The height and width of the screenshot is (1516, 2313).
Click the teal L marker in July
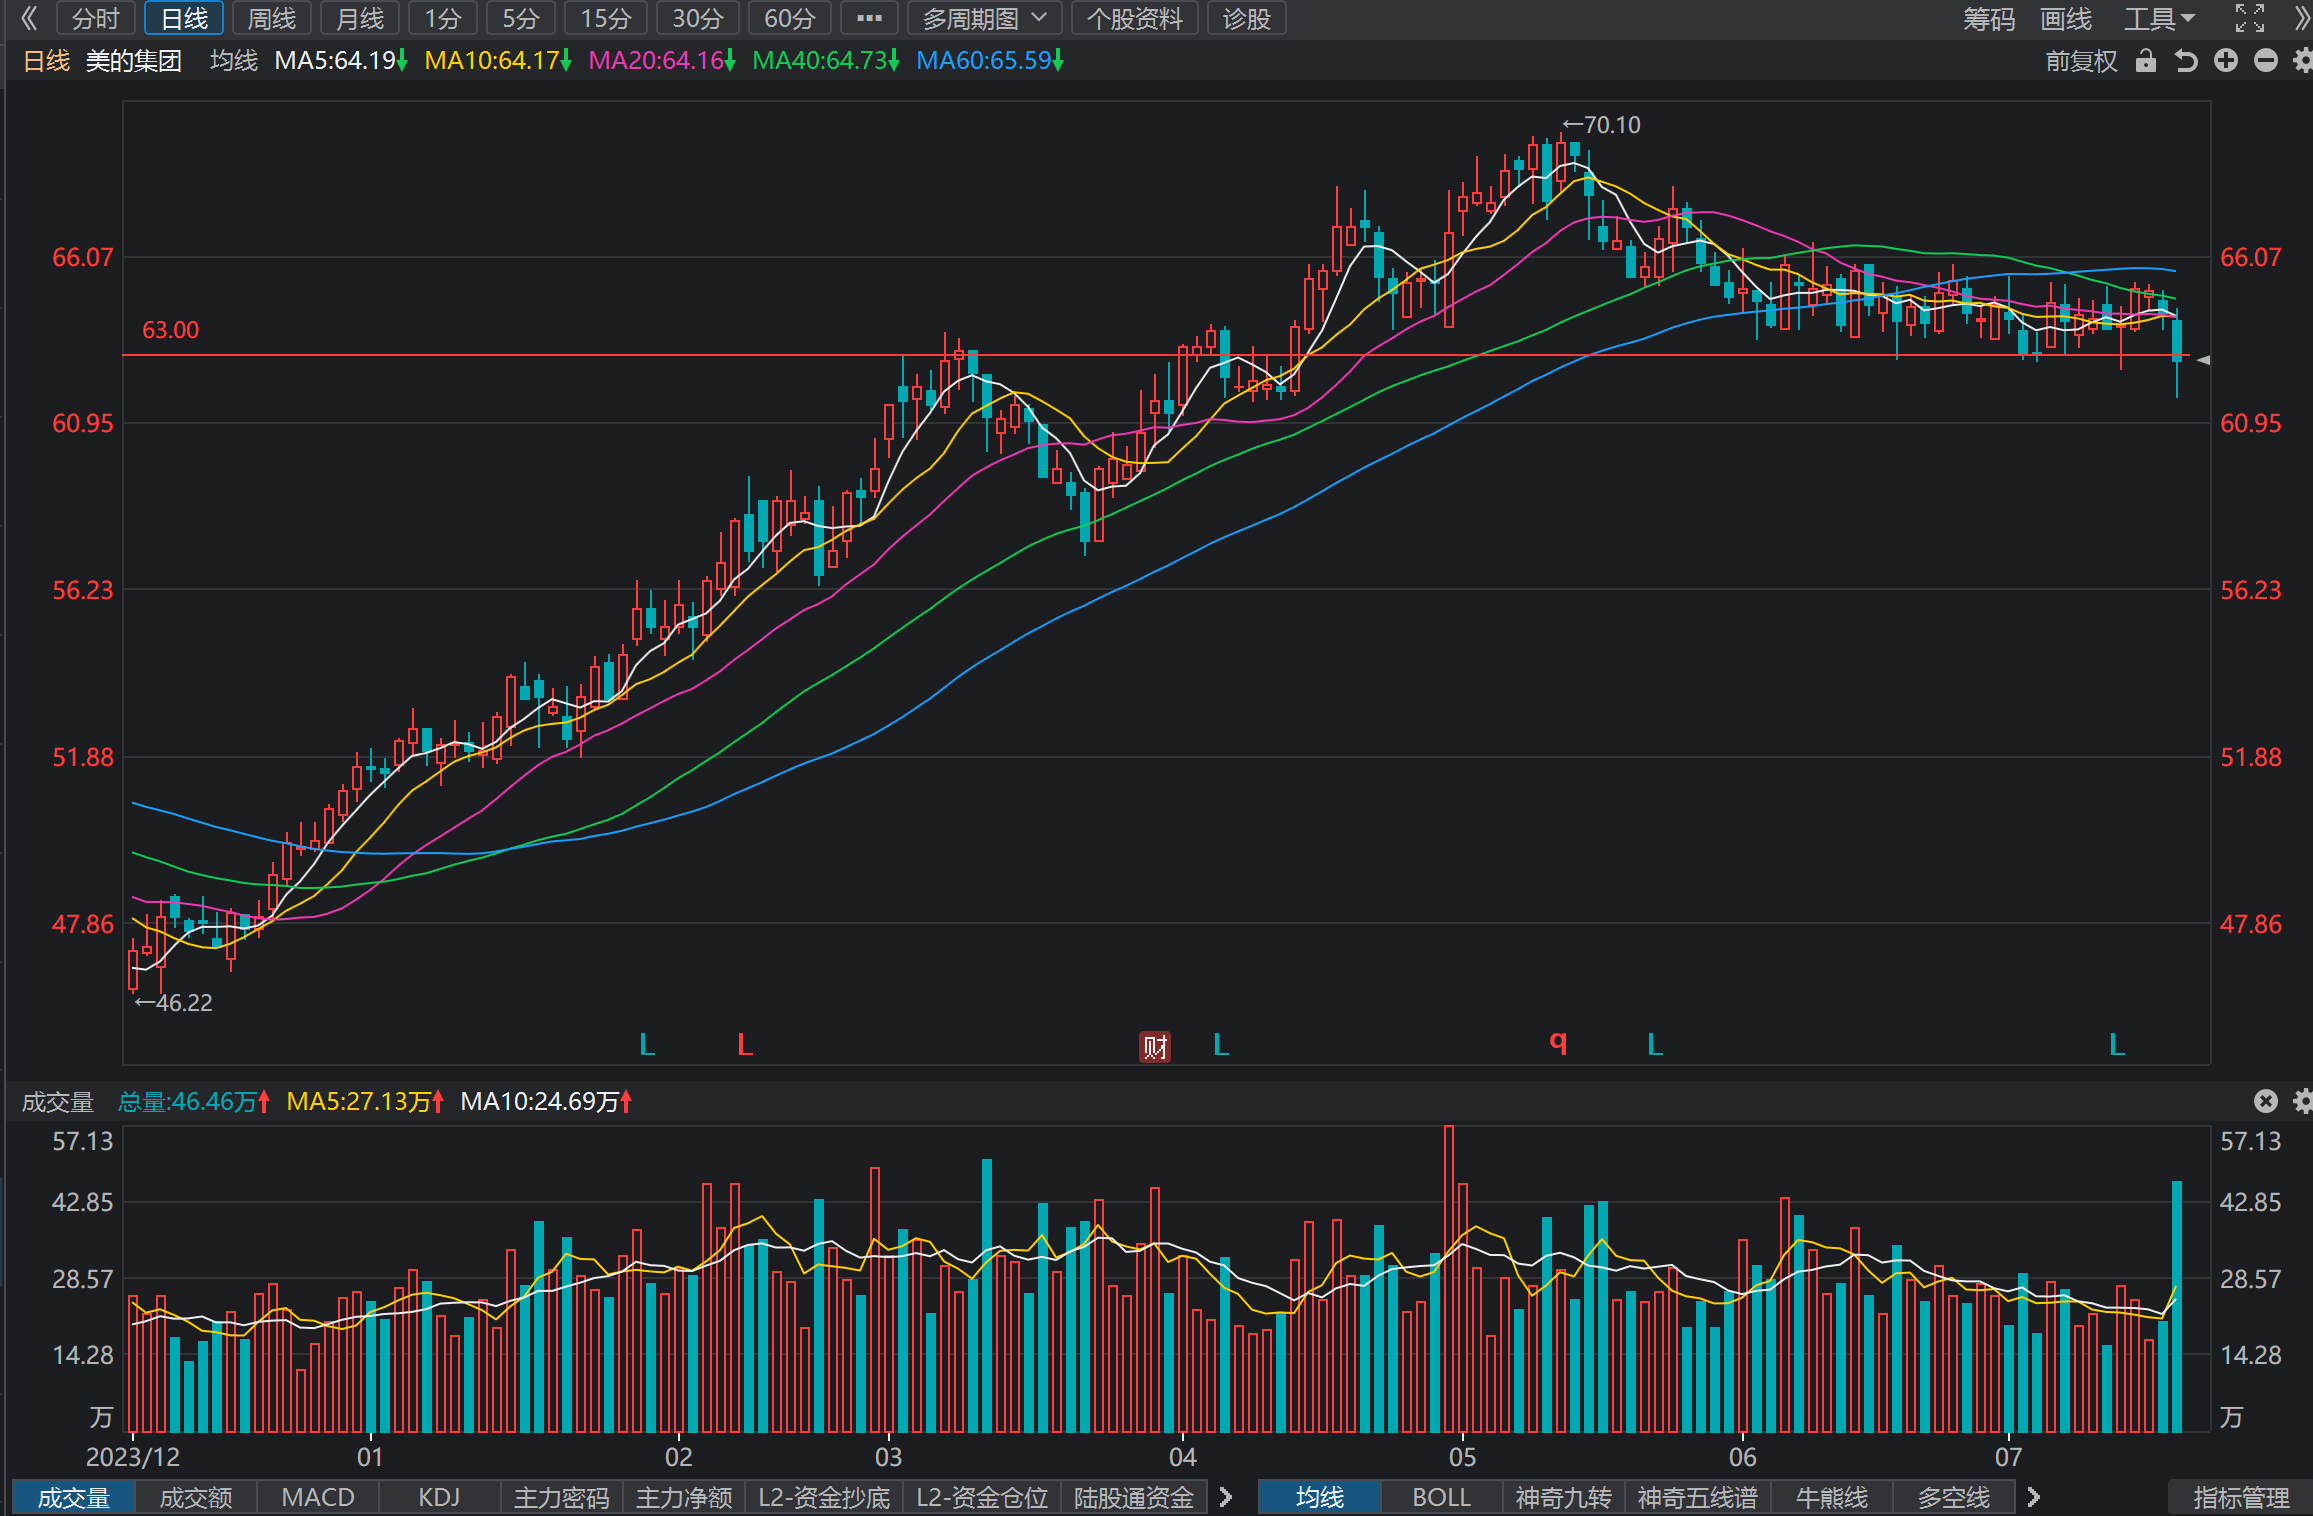tap(2117, 1045)
